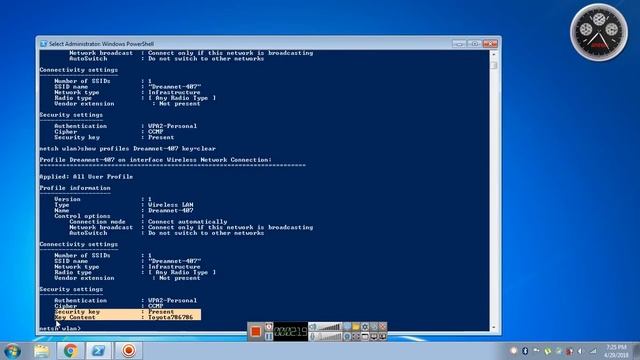Open File Explorer from the taskbar
This screenshot has height=360, width=640.
coord(41,351)
